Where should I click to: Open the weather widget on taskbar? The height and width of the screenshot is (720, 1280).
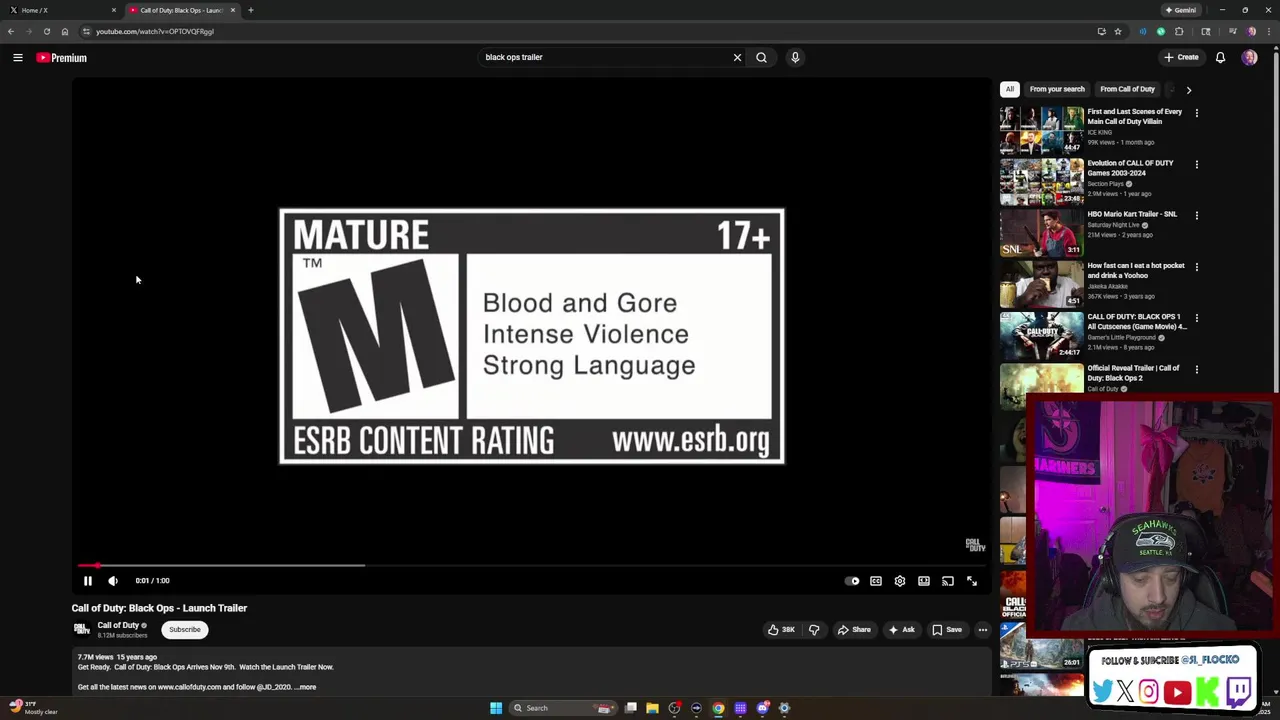[x=35, y=707]
